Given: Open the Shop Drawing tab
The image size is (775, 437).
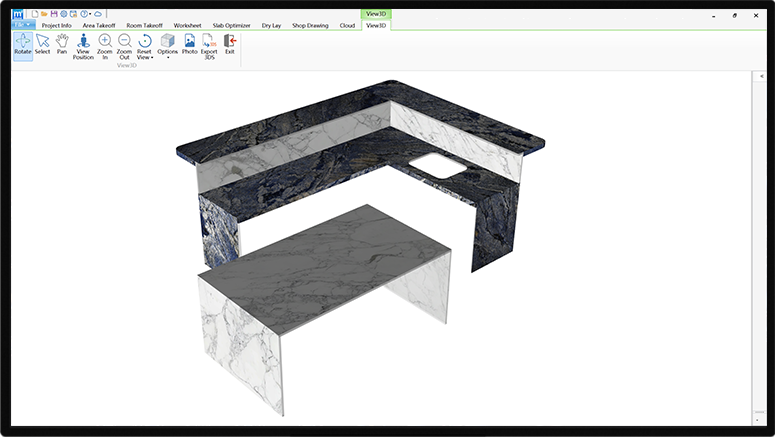Looking at the screenshot, I should coord(310,25).
